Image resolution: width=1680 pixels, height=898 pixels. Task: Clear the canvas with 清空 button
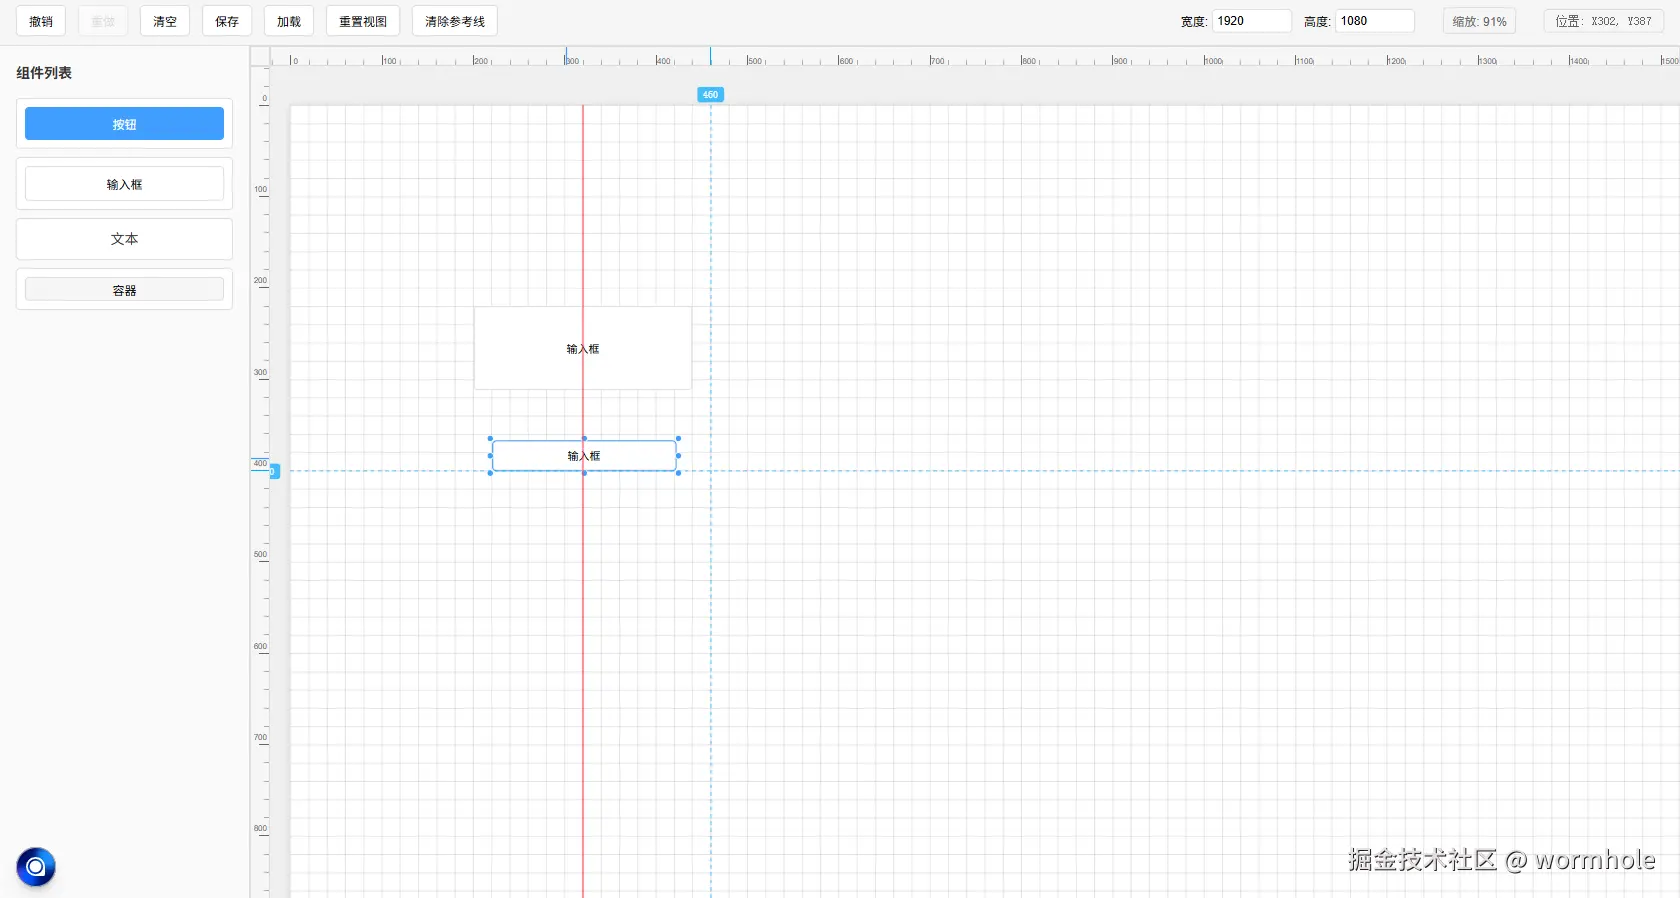[165, 21]
